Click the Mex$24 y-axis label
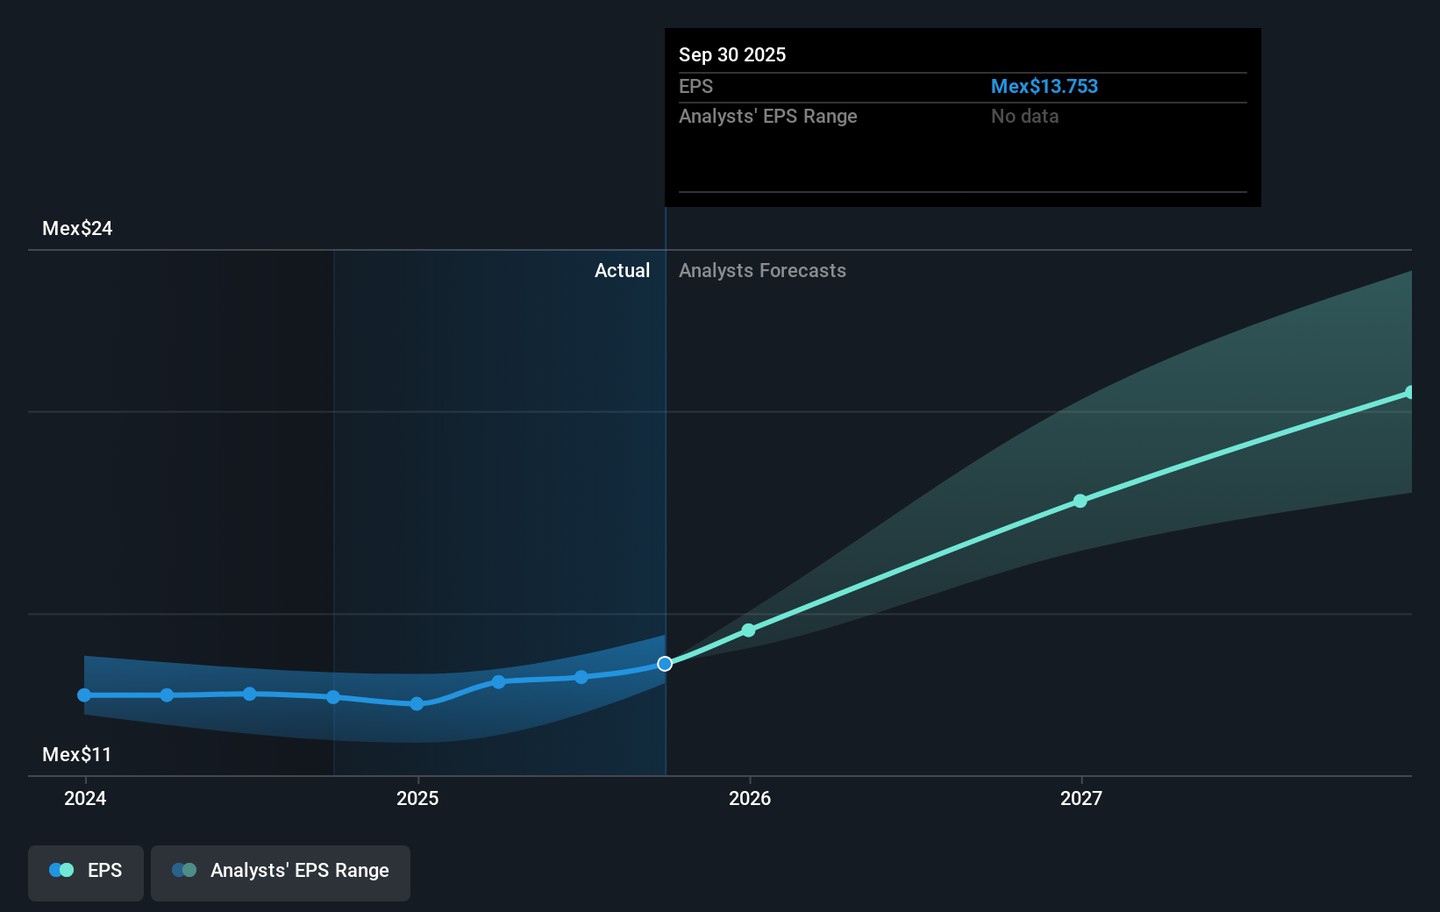This screenshot has width=1440, height=912. [77, 229]
